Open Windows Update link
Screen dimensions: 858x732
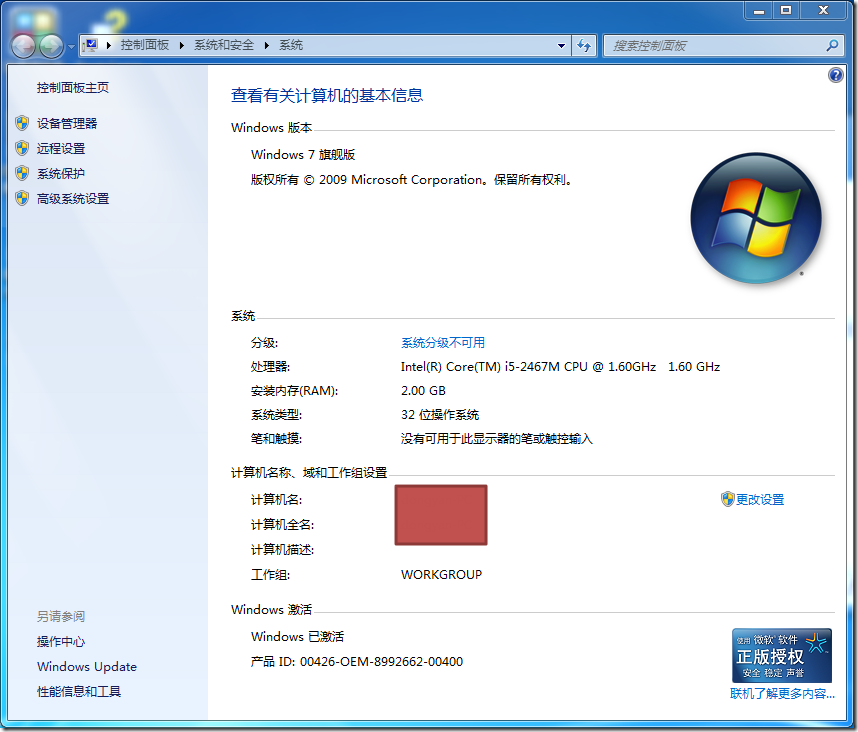(87, 667)
